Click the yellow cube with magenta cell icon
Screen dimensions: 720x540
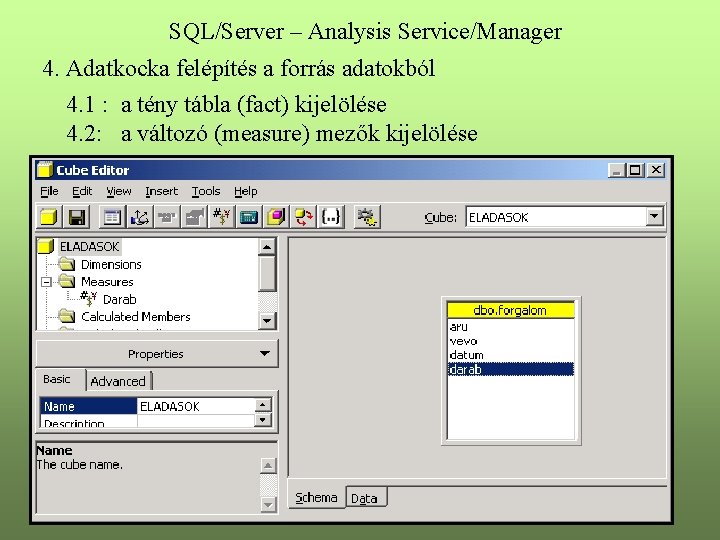276,217
